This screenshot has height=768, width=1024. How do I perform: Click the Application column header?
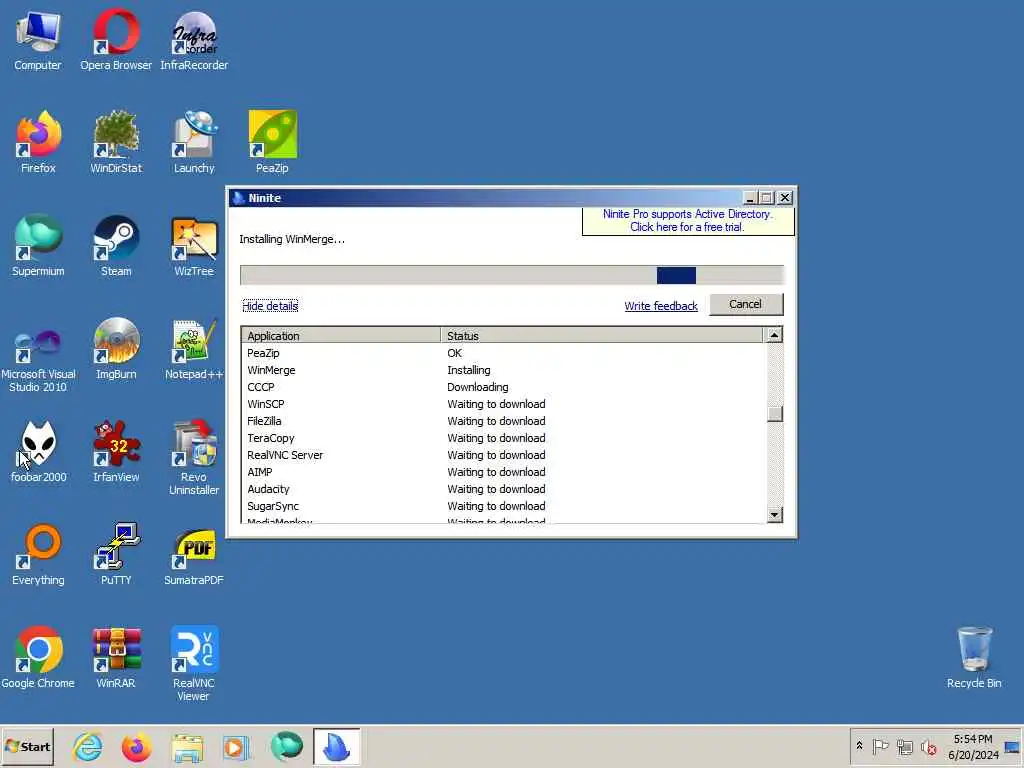(341, 336)
